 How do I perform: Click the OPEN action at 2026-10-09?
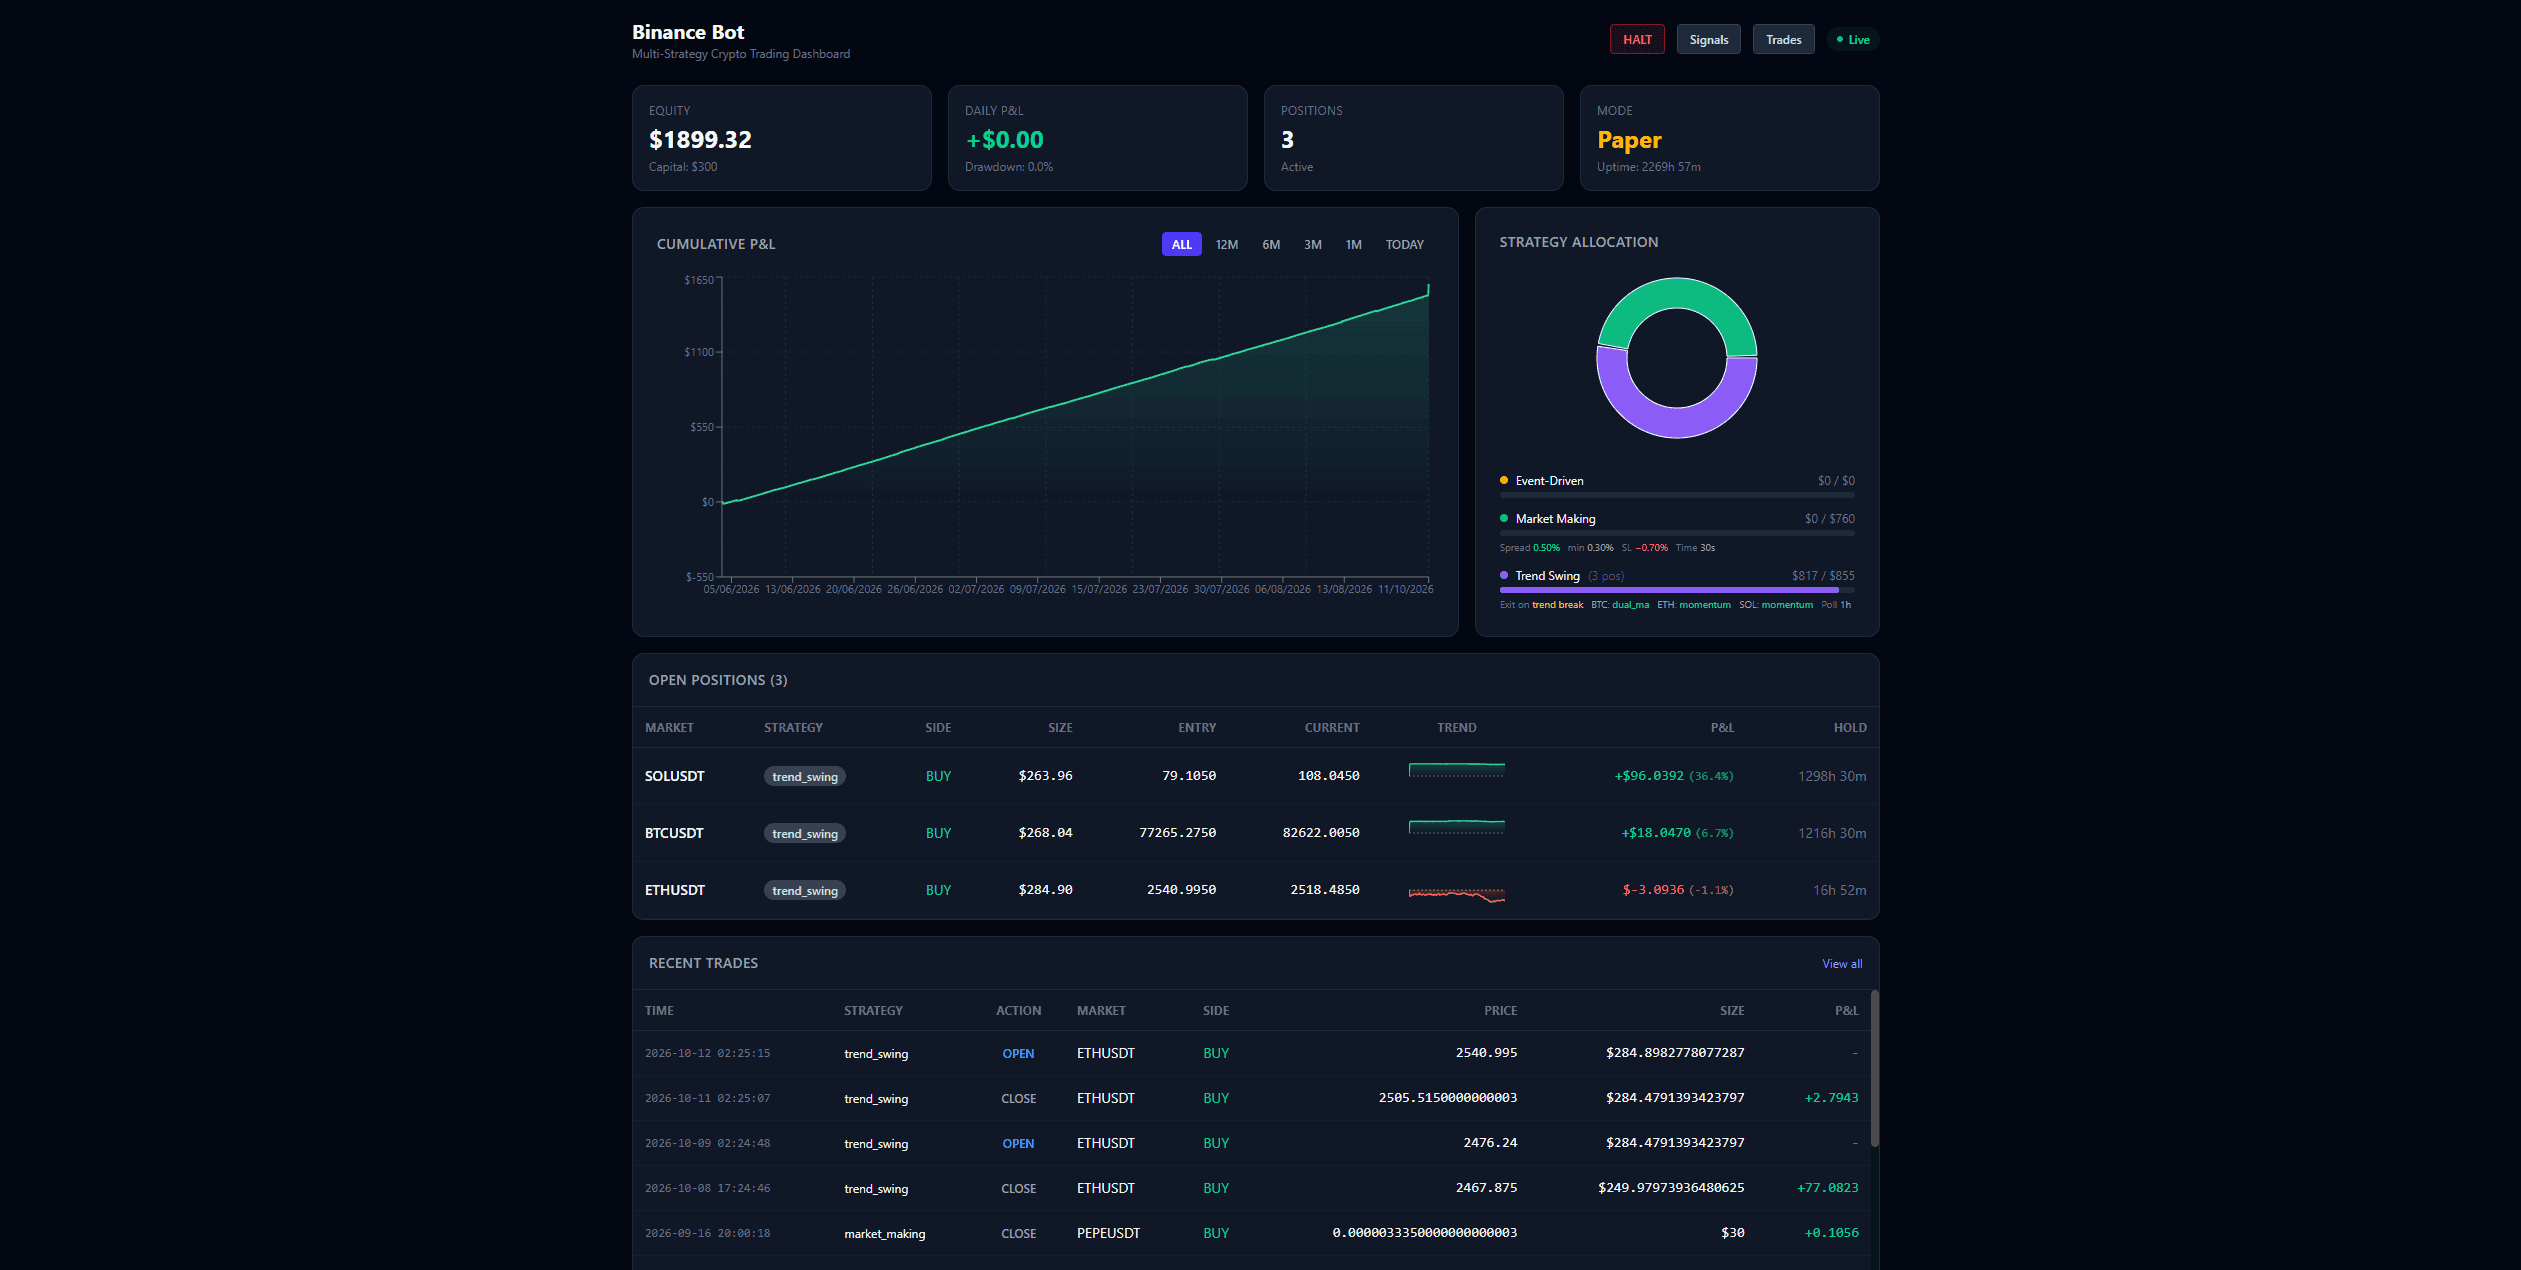[1018, 1143]
